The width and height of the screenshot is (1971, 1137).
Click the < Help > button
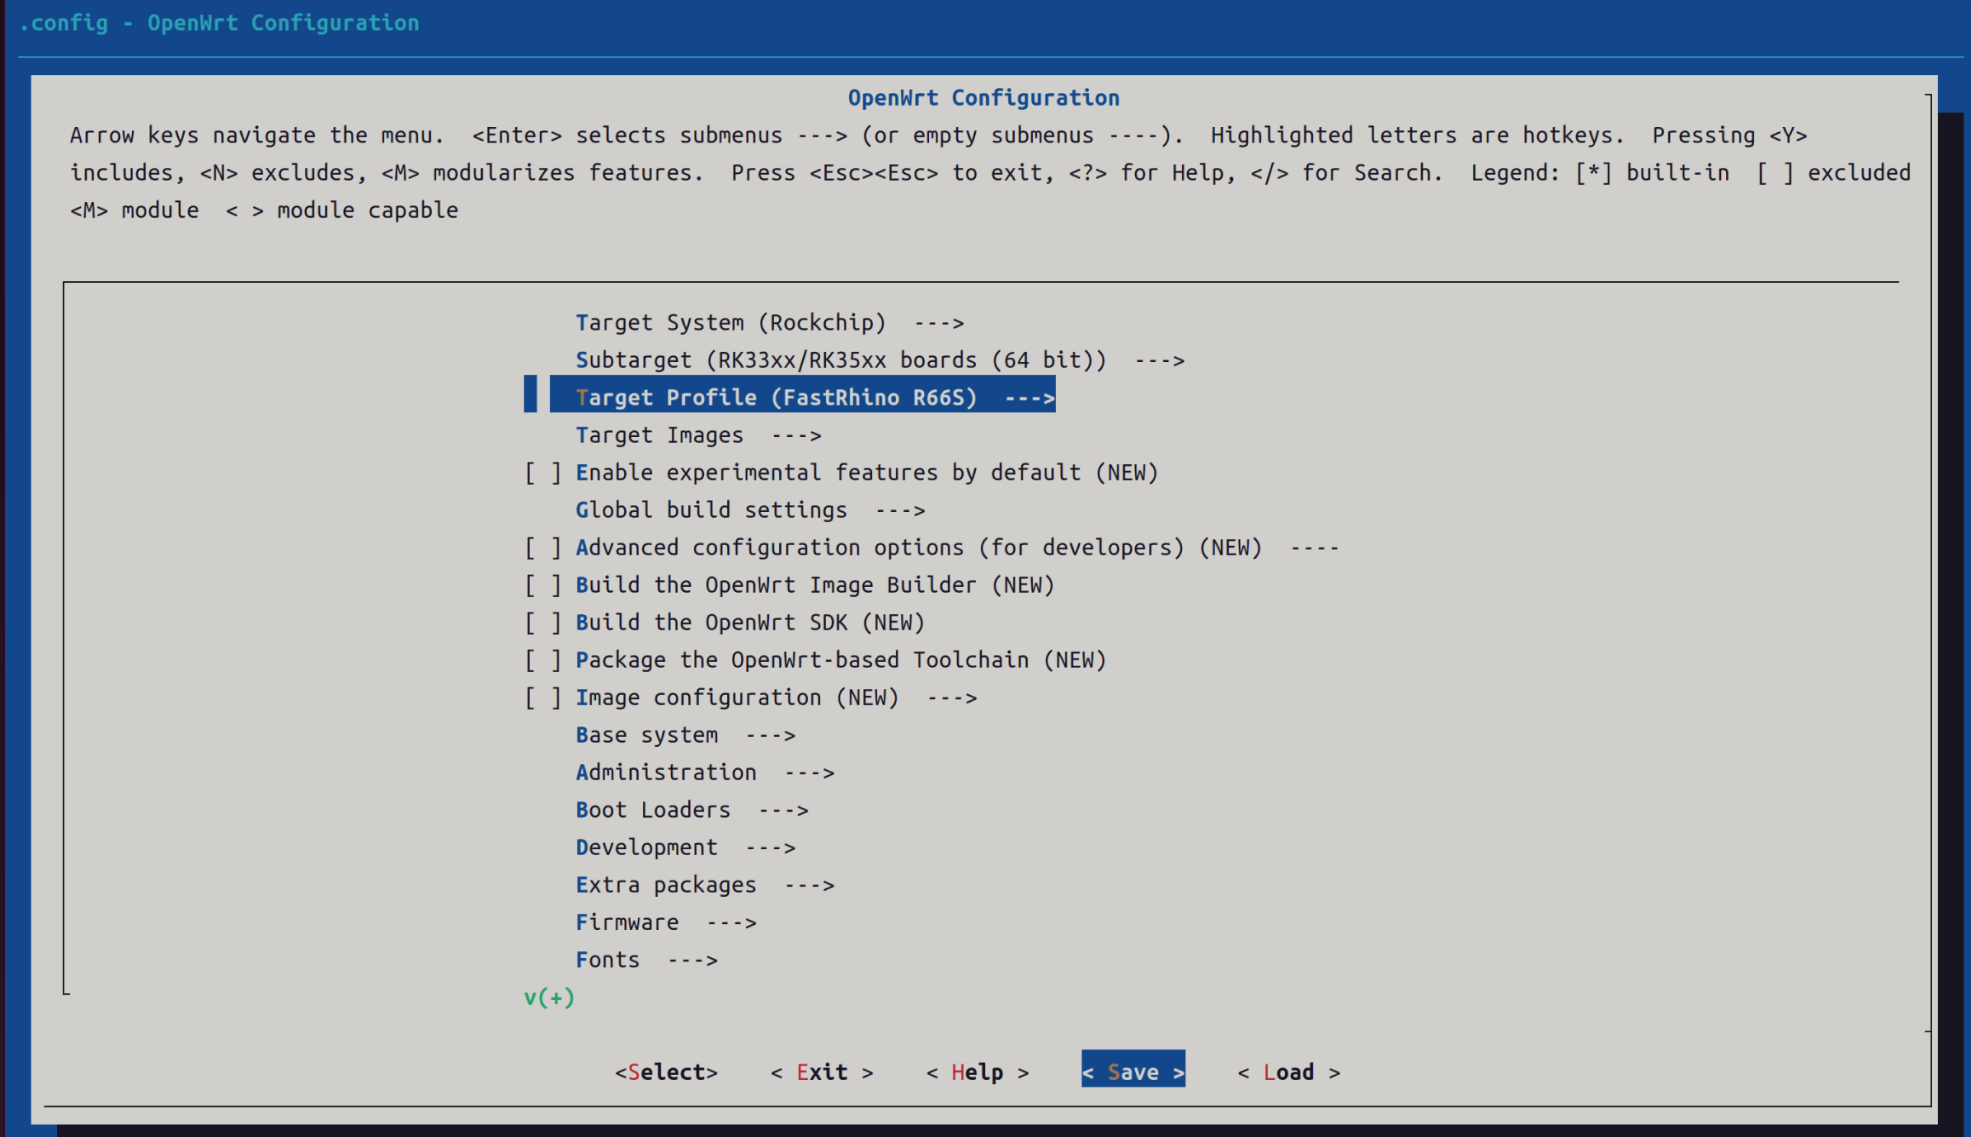coord(977,1072)
